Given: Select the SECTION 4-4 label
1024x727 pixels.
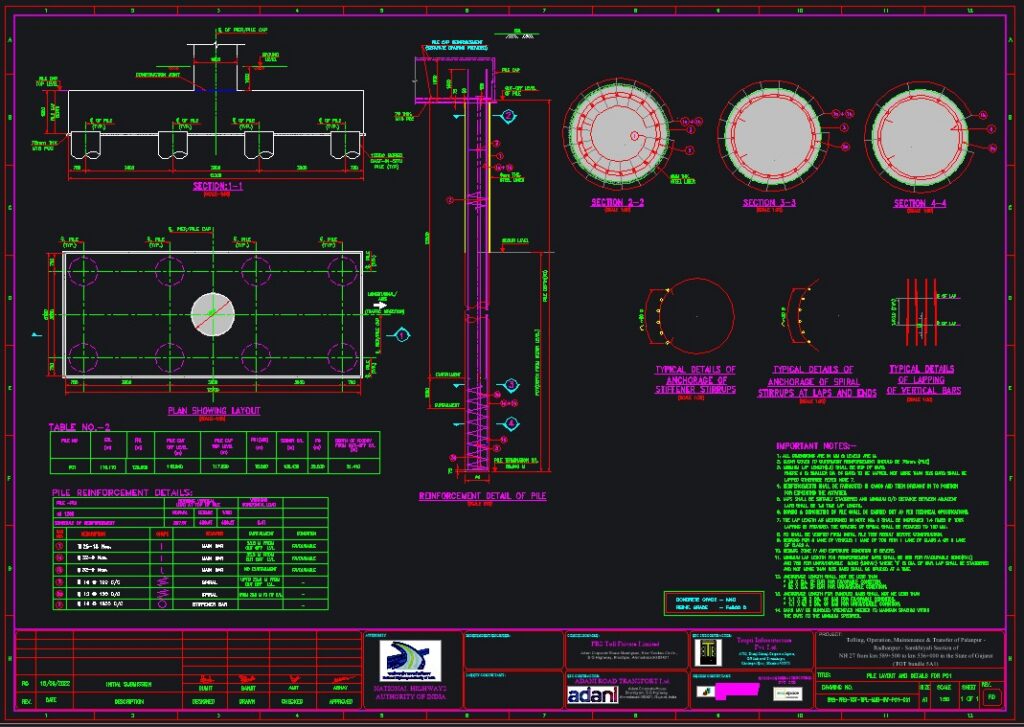Looking at the screenshot, I should point(920,203).
